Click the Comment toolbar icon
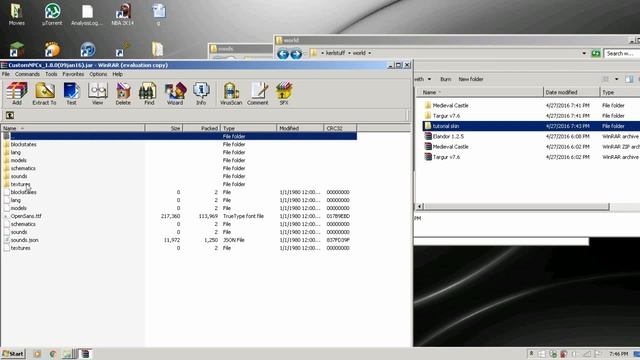Screen dimensions: 640x360 [x=258, y=93]
